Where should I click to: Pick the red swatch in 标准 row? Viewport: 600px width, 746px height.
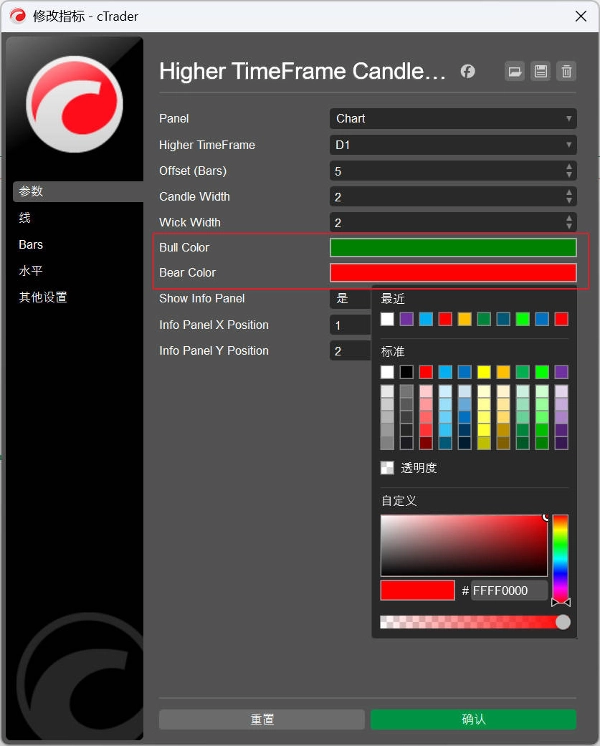[x=426, y=372]
